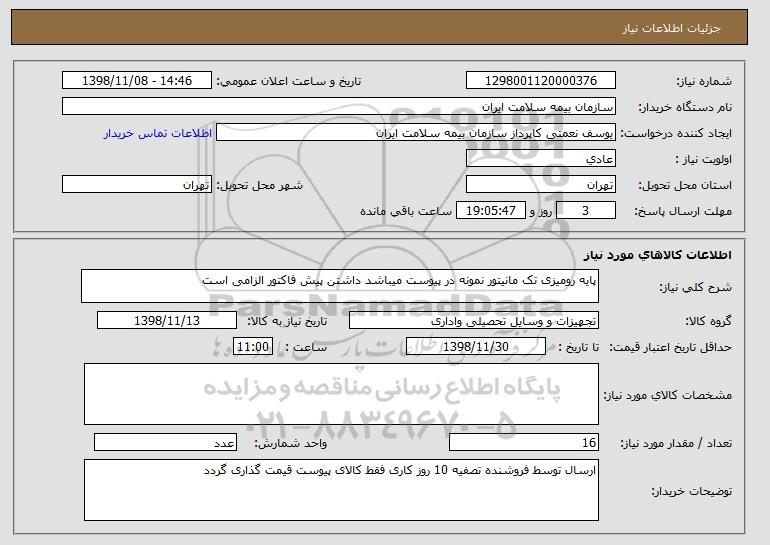Click the label گروه کالا
This screenshot has height=545, width=770.
pyautogui.click(x=708, y=322)
